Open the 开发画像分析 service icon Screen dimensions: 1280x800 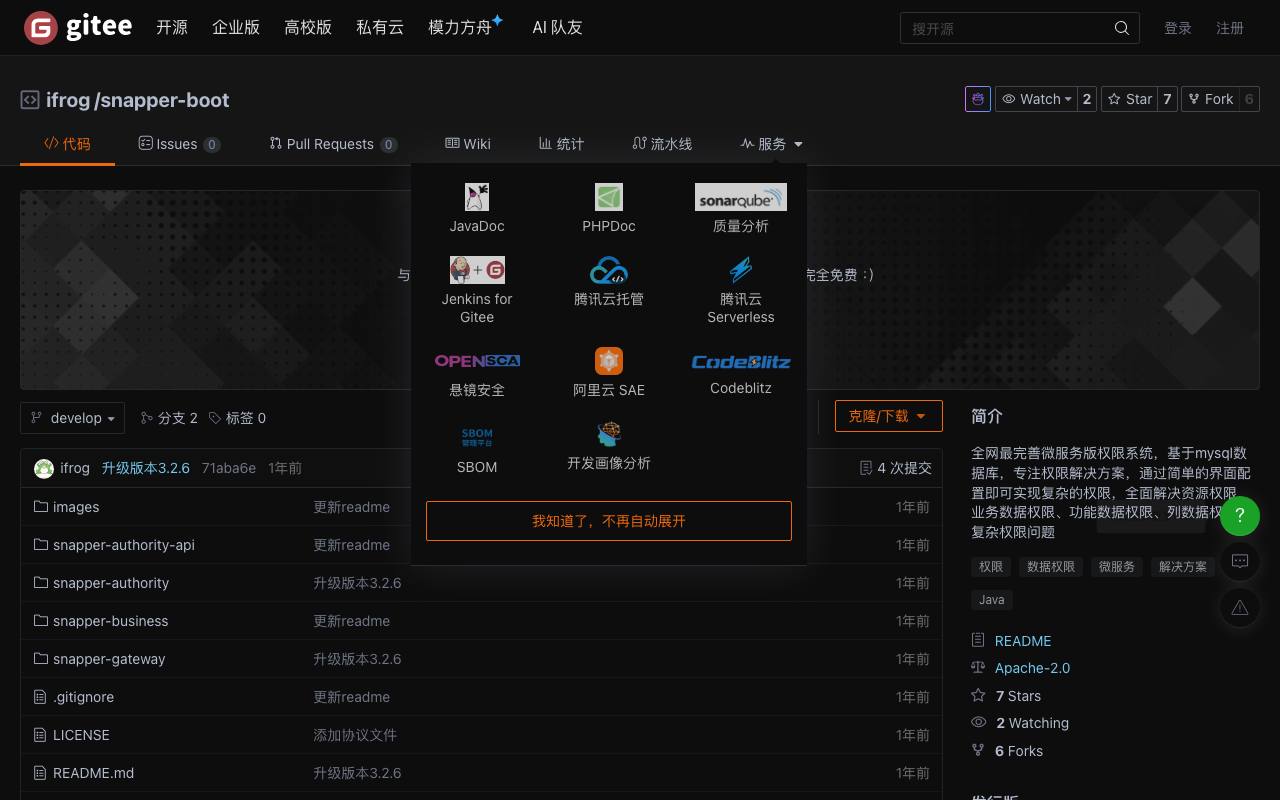609,434
